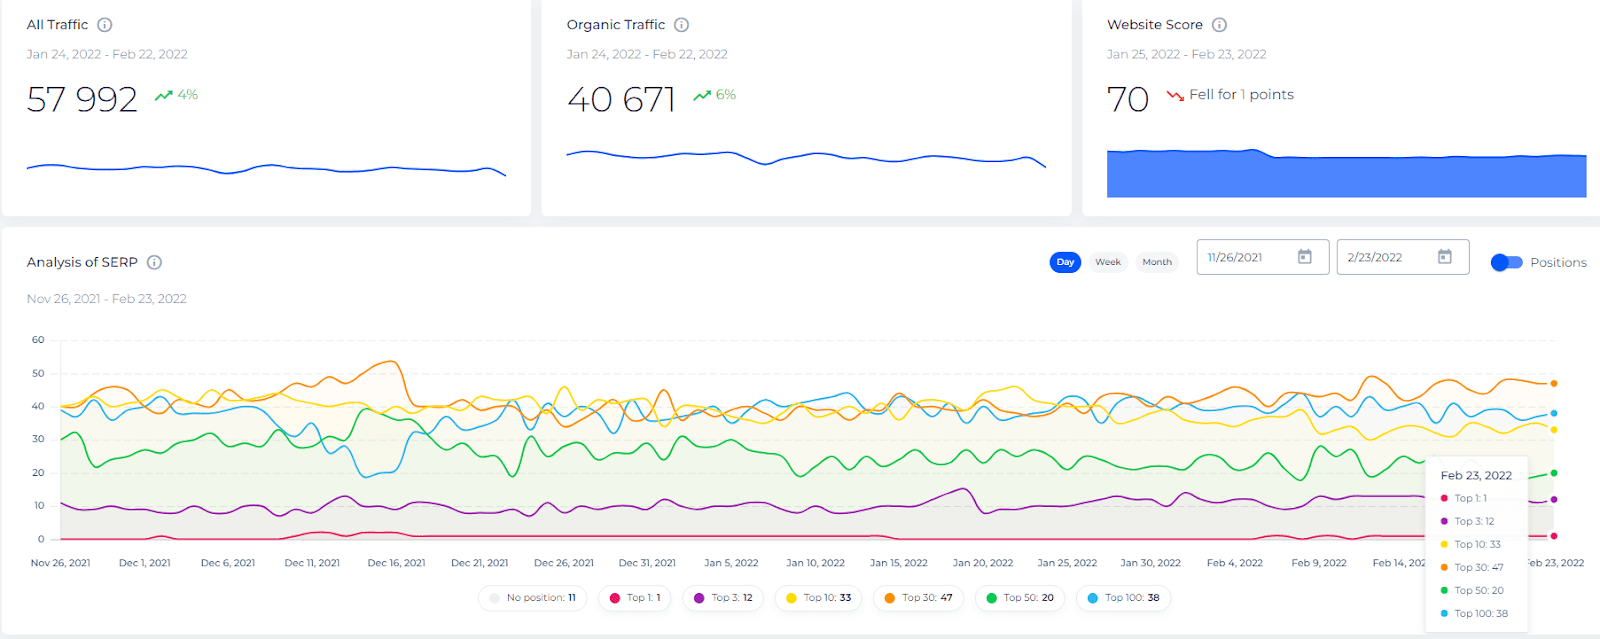Click the Top 50 green legend chip
Viewport: 1600px width, 639px height.
click(x=1020, y=598)
